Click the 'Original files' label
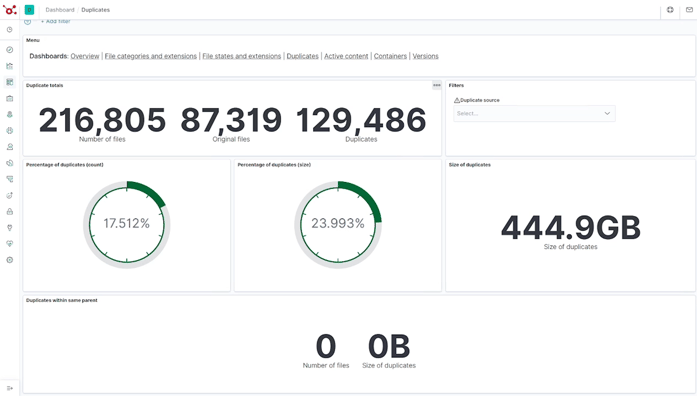697x396 pixels. point(231,139)
